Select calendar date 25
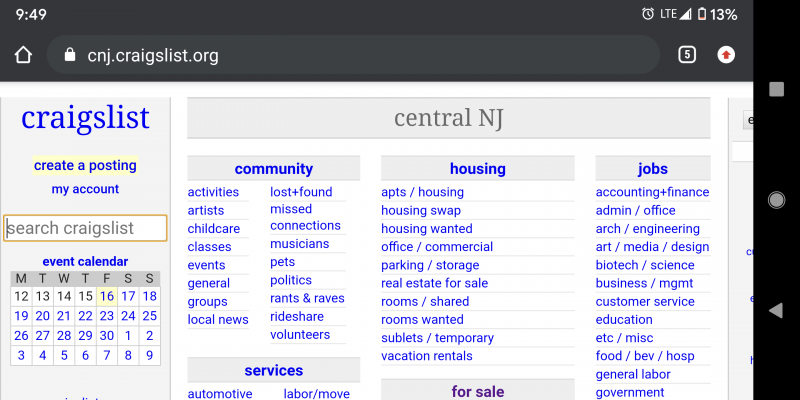The height and width of the screenshot is (400, 800). (x=149, y=316)
